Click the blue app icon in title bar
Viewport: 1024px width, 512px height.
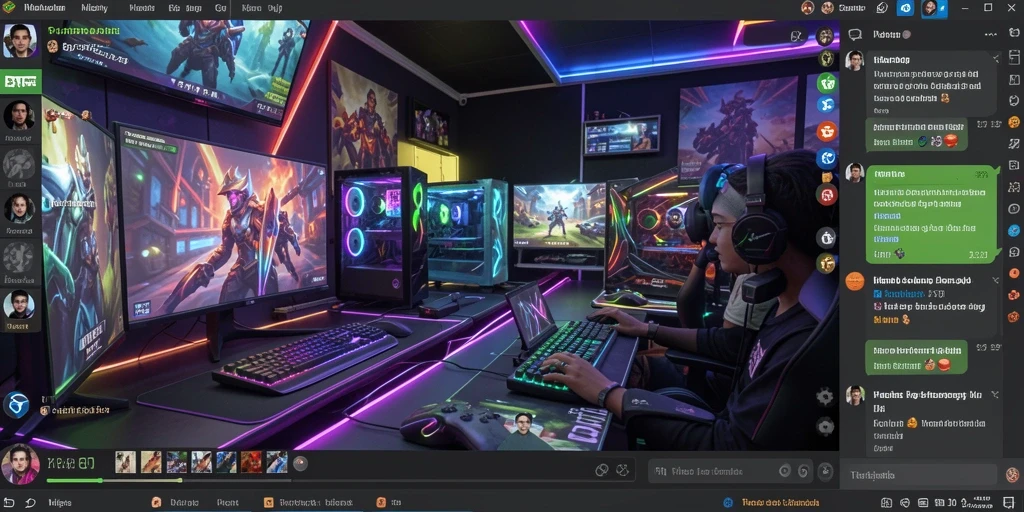pos(904,8)
